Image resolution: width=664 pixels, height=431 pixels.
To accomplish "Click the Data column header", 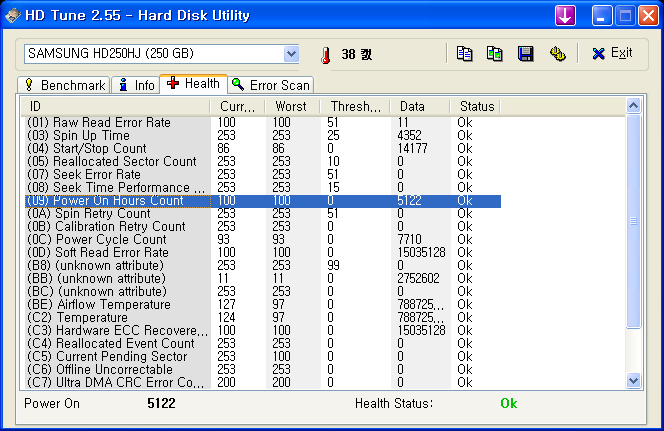I will (x=419, y=107).
